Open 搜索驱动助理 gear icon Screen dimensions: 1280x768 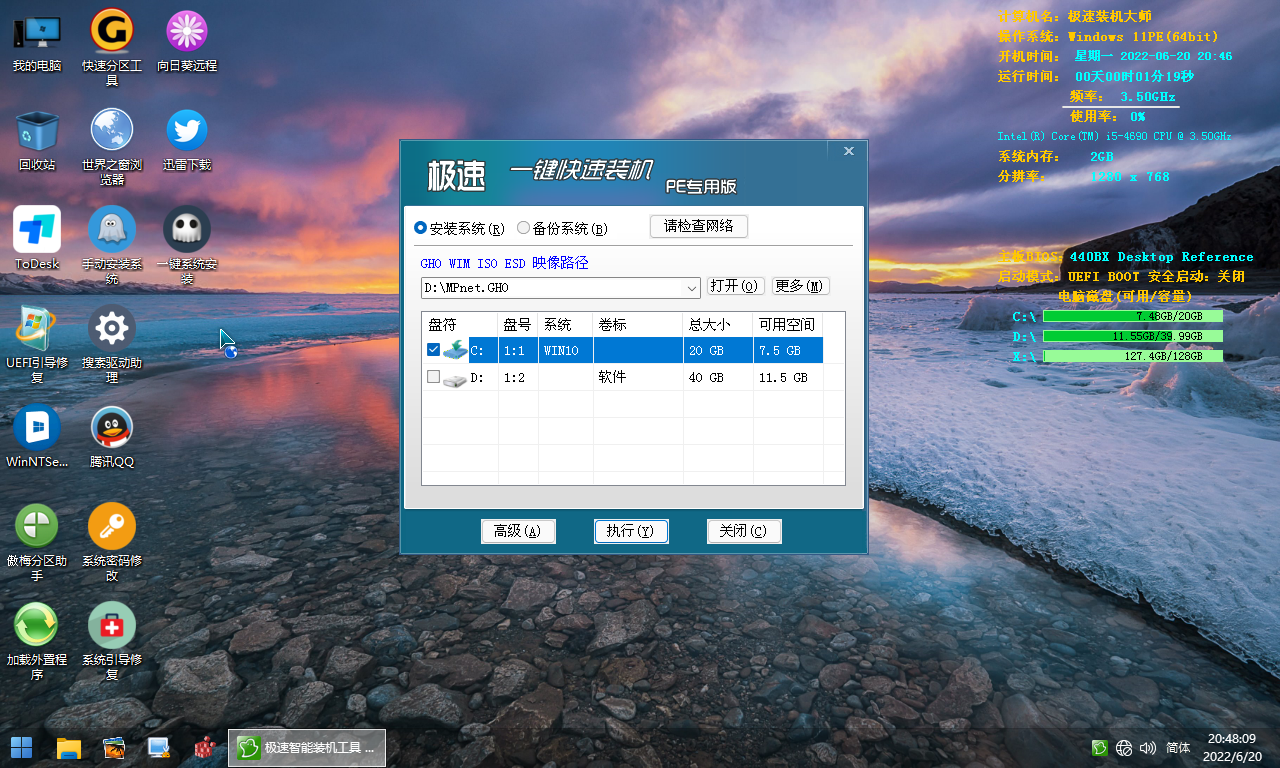pos(112,344)
